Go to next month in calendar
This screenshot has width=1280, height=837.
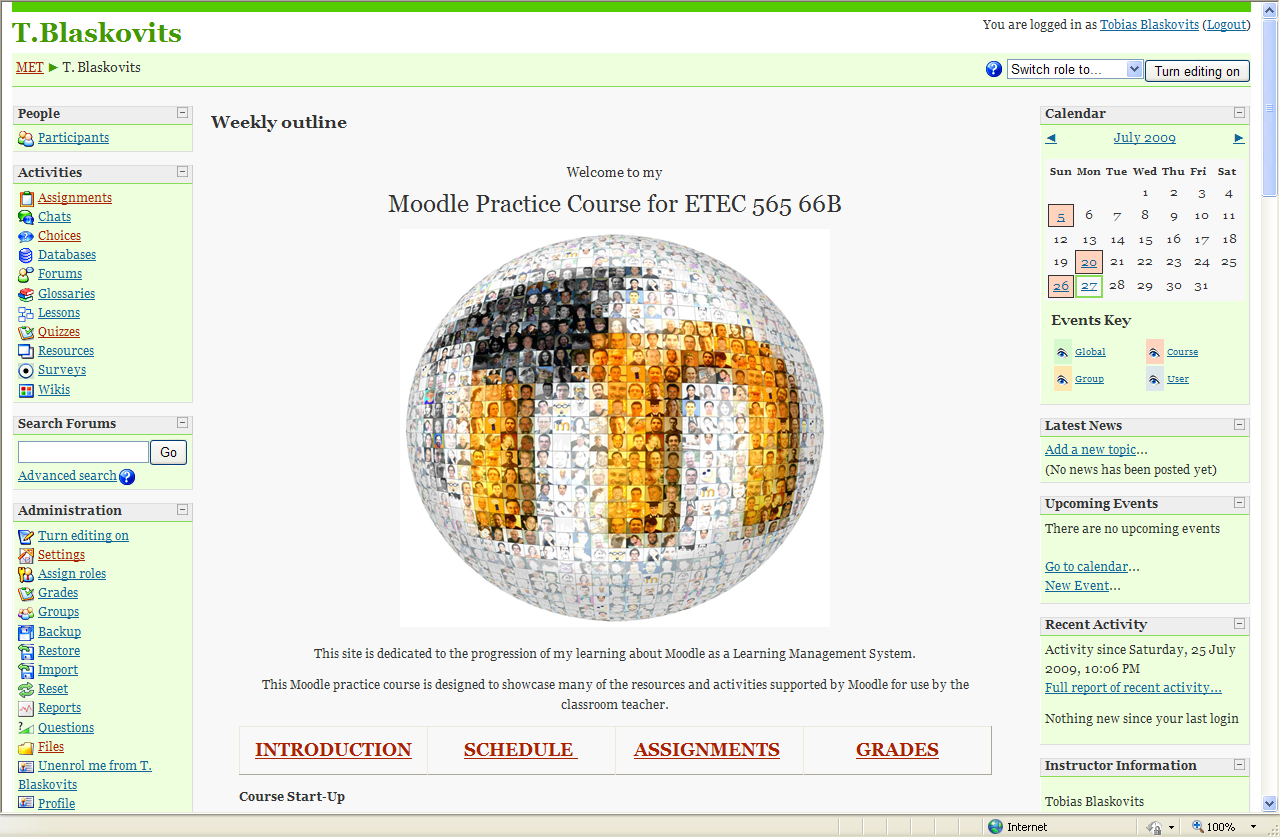[x=1239, y=138]
